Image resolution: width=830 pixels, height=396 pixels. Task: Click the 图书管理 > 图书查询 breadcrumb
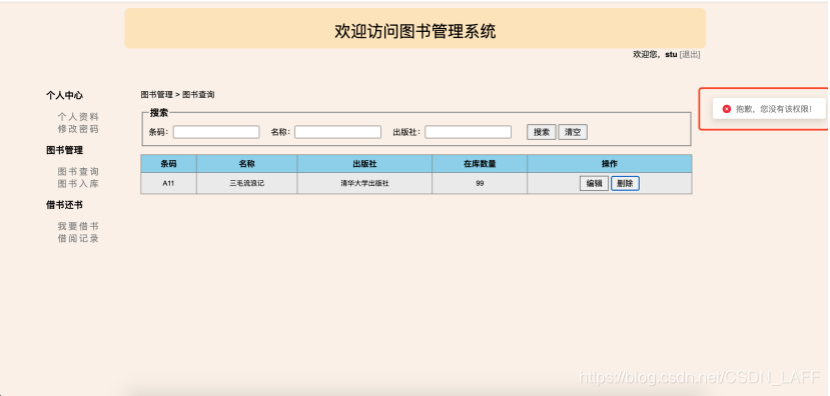tap(177, 95)
